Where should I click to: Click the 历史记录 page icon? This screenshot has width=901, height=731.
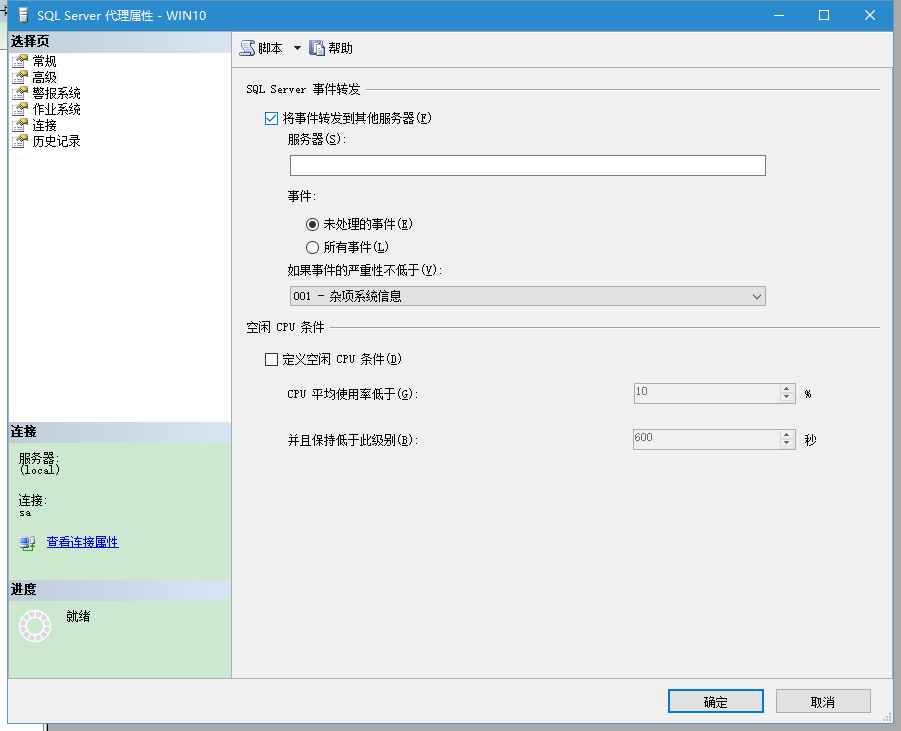19,141
